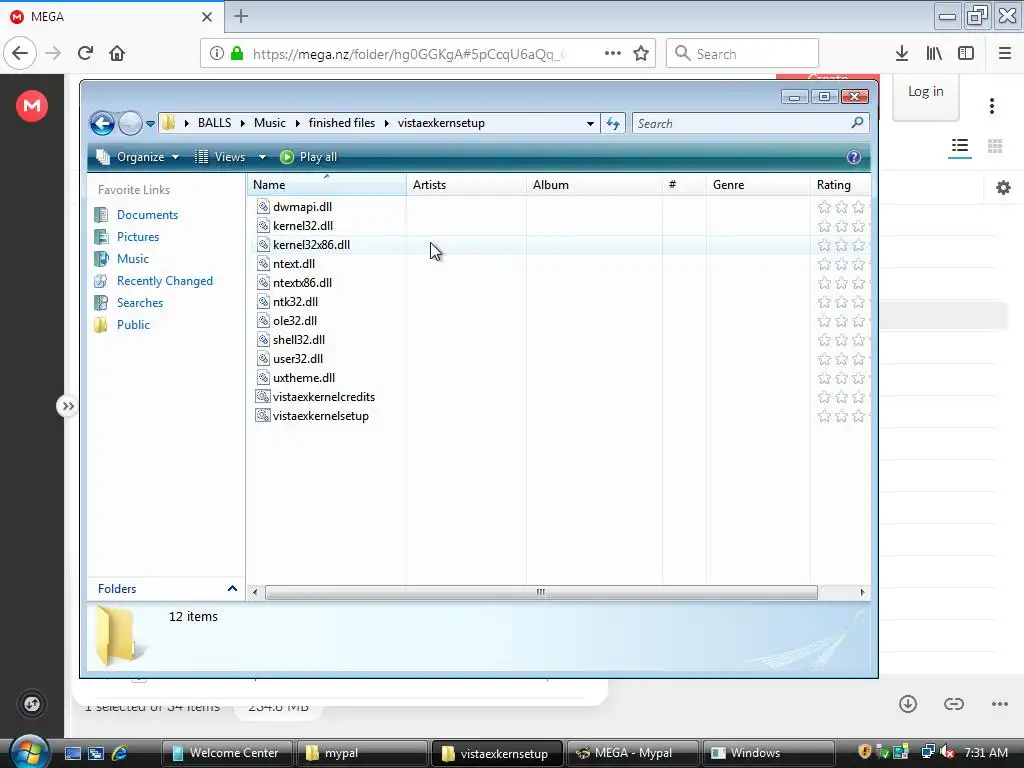Screen dimensions: 1024x768
Task: Open Music favorite link
Action: (133, 259)
